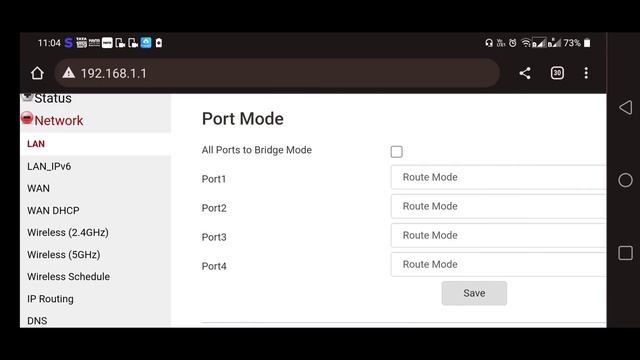This screenshot has height=360, width=640.
Task: Tap the 192.168.1.1 address bar
Action: click(x=277, y=73)
